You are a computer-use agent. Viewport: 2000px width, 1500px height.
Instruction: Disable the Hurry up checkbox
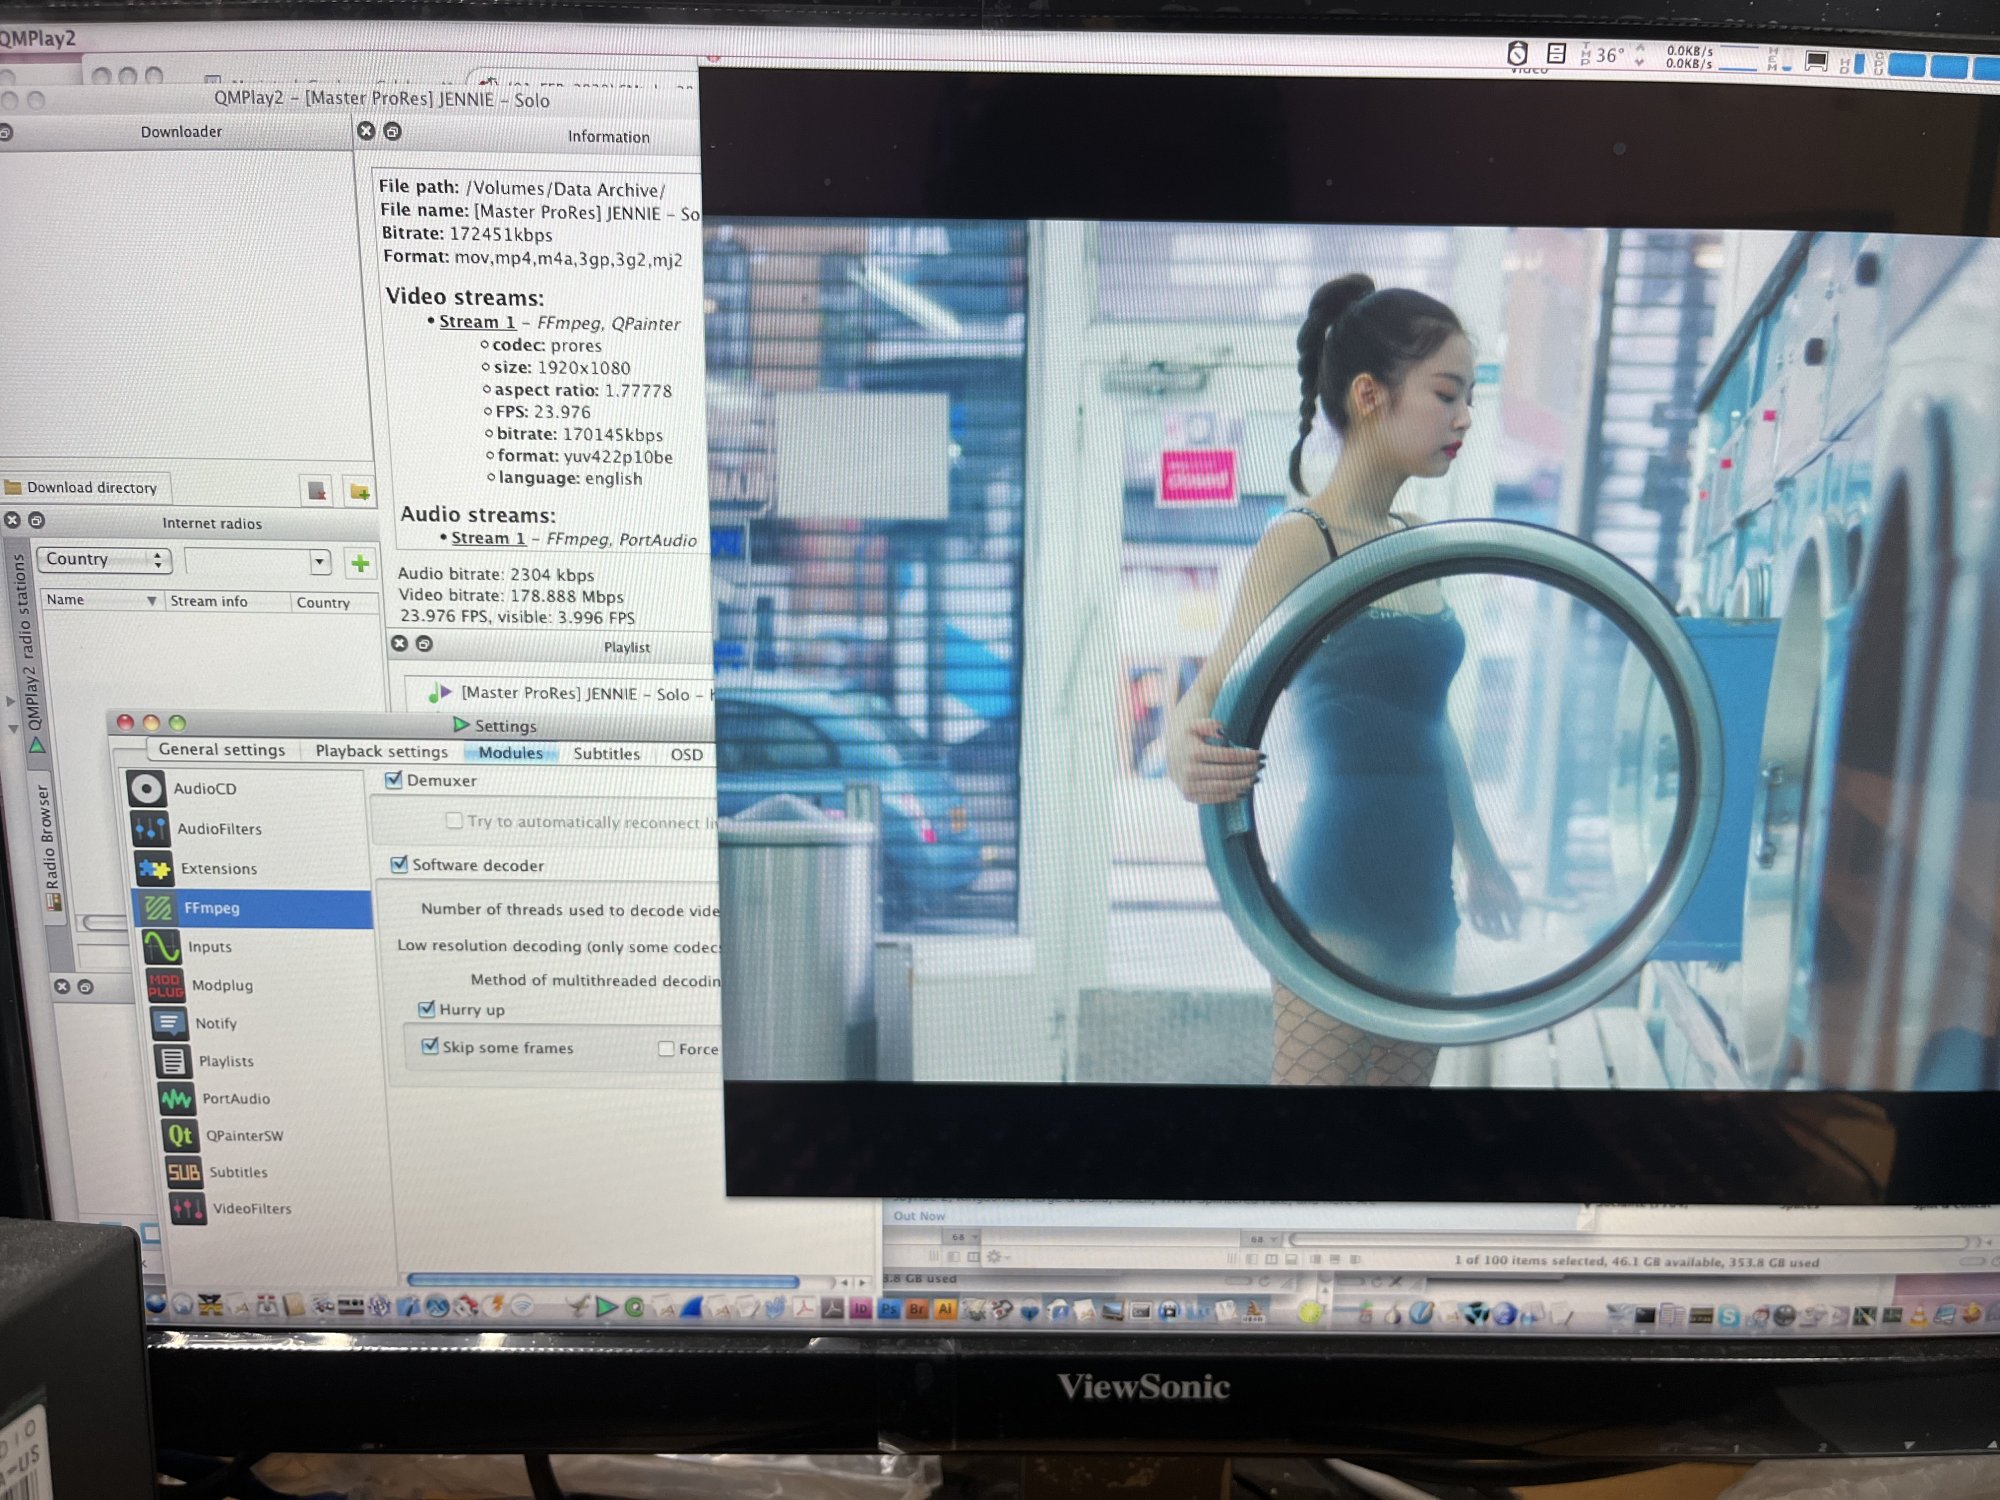point(427,1008)
